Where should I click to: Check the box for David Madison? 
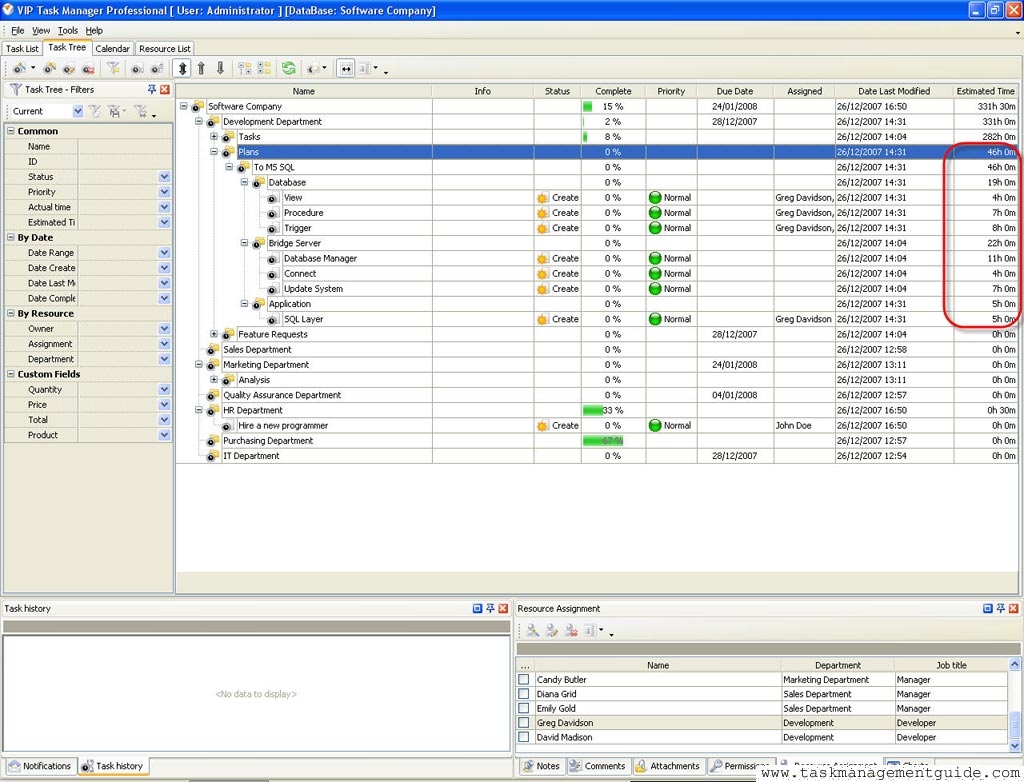pos(524,737)
